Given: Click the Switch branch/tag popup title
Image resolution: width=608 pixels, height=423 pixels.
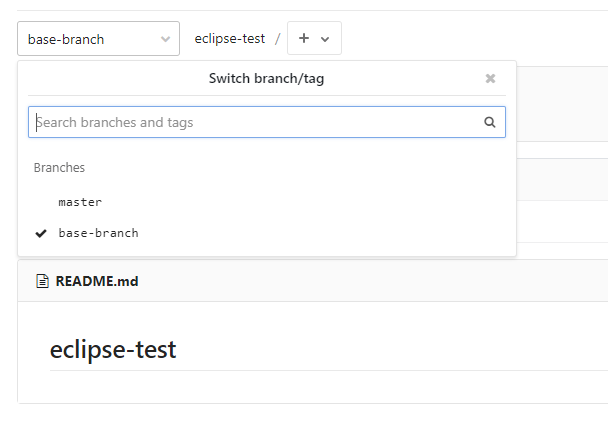Looking at the screenshot, I should pyautogui.click(x=266, y=78).
